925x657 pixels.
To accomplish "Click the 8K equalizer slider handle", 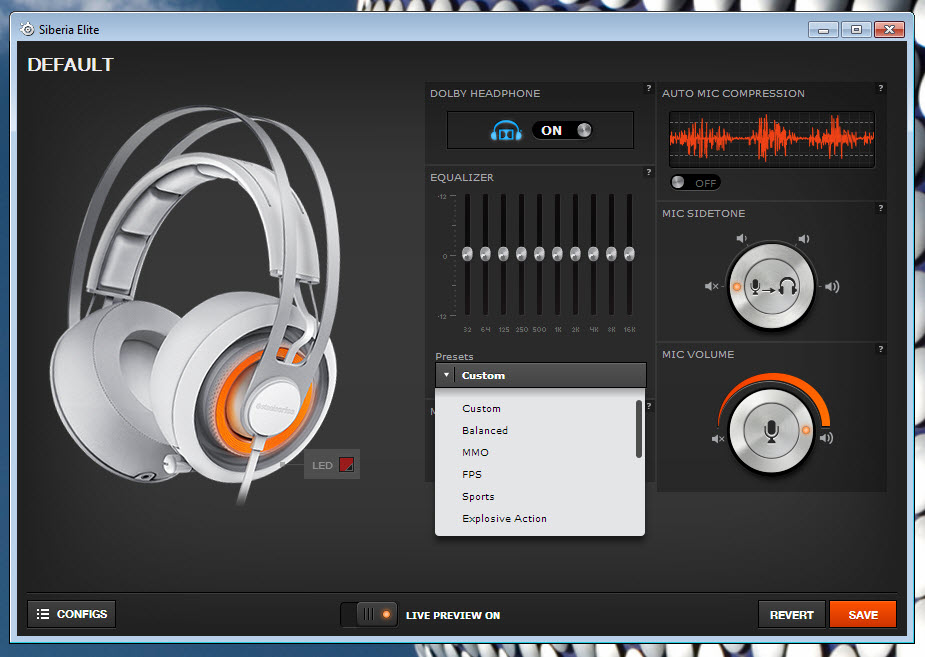I will click(611, 254).
